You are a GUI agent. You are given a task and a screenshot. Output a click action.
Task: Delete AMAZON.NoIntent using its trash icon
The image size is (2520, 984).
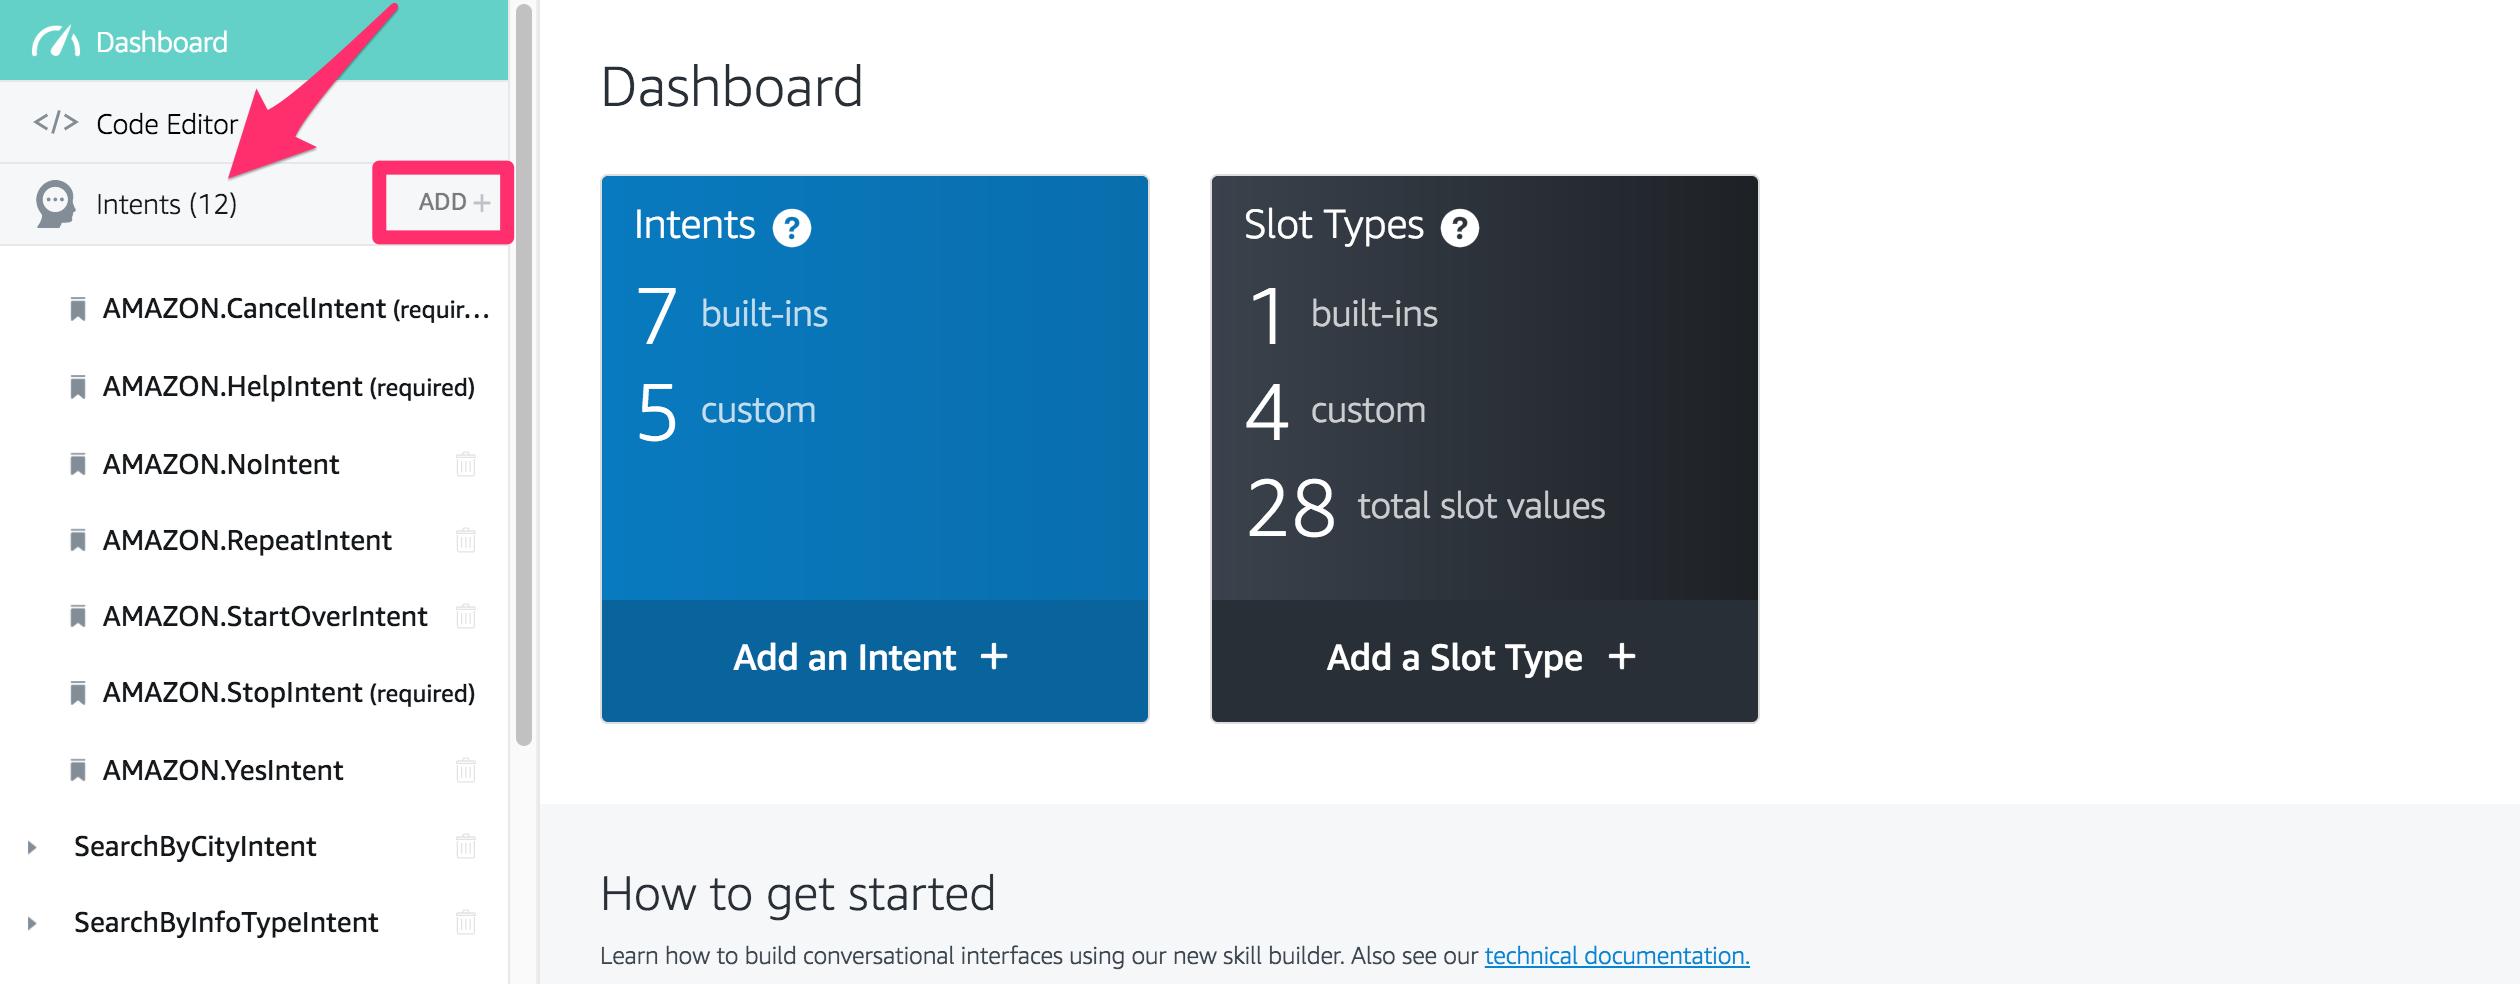point(466,464)
